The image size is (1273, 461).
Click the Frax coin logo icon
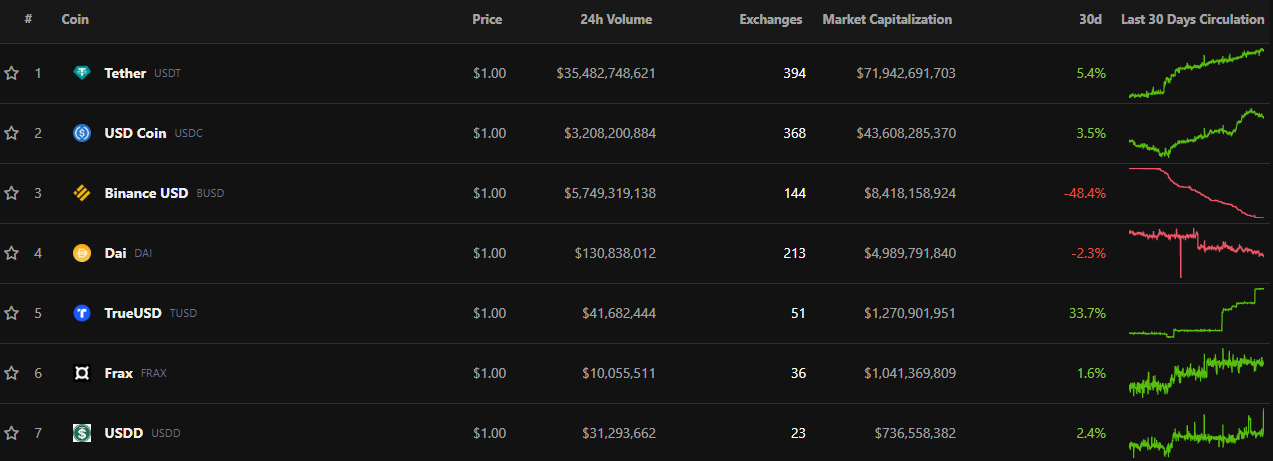pyautogui.click(x=82, y=373)
